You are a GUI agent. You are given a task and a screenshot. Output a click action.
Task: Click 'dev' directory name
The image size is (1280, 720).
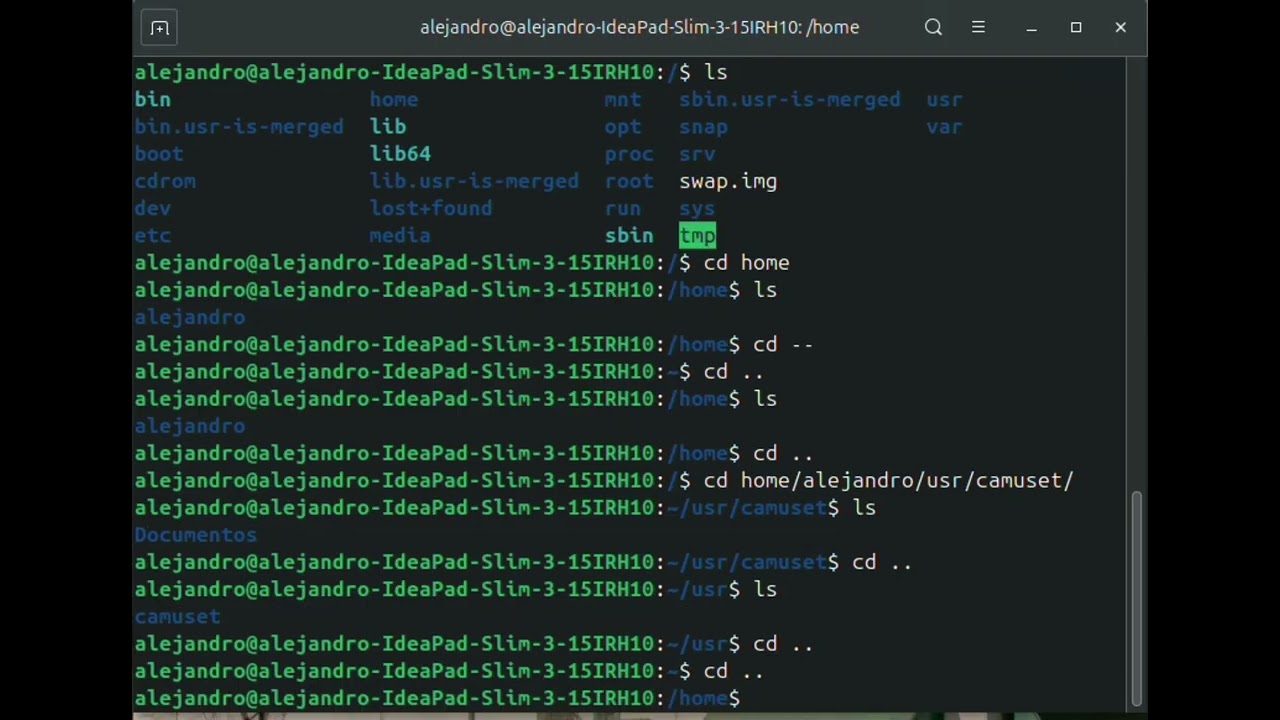(153, 208)
